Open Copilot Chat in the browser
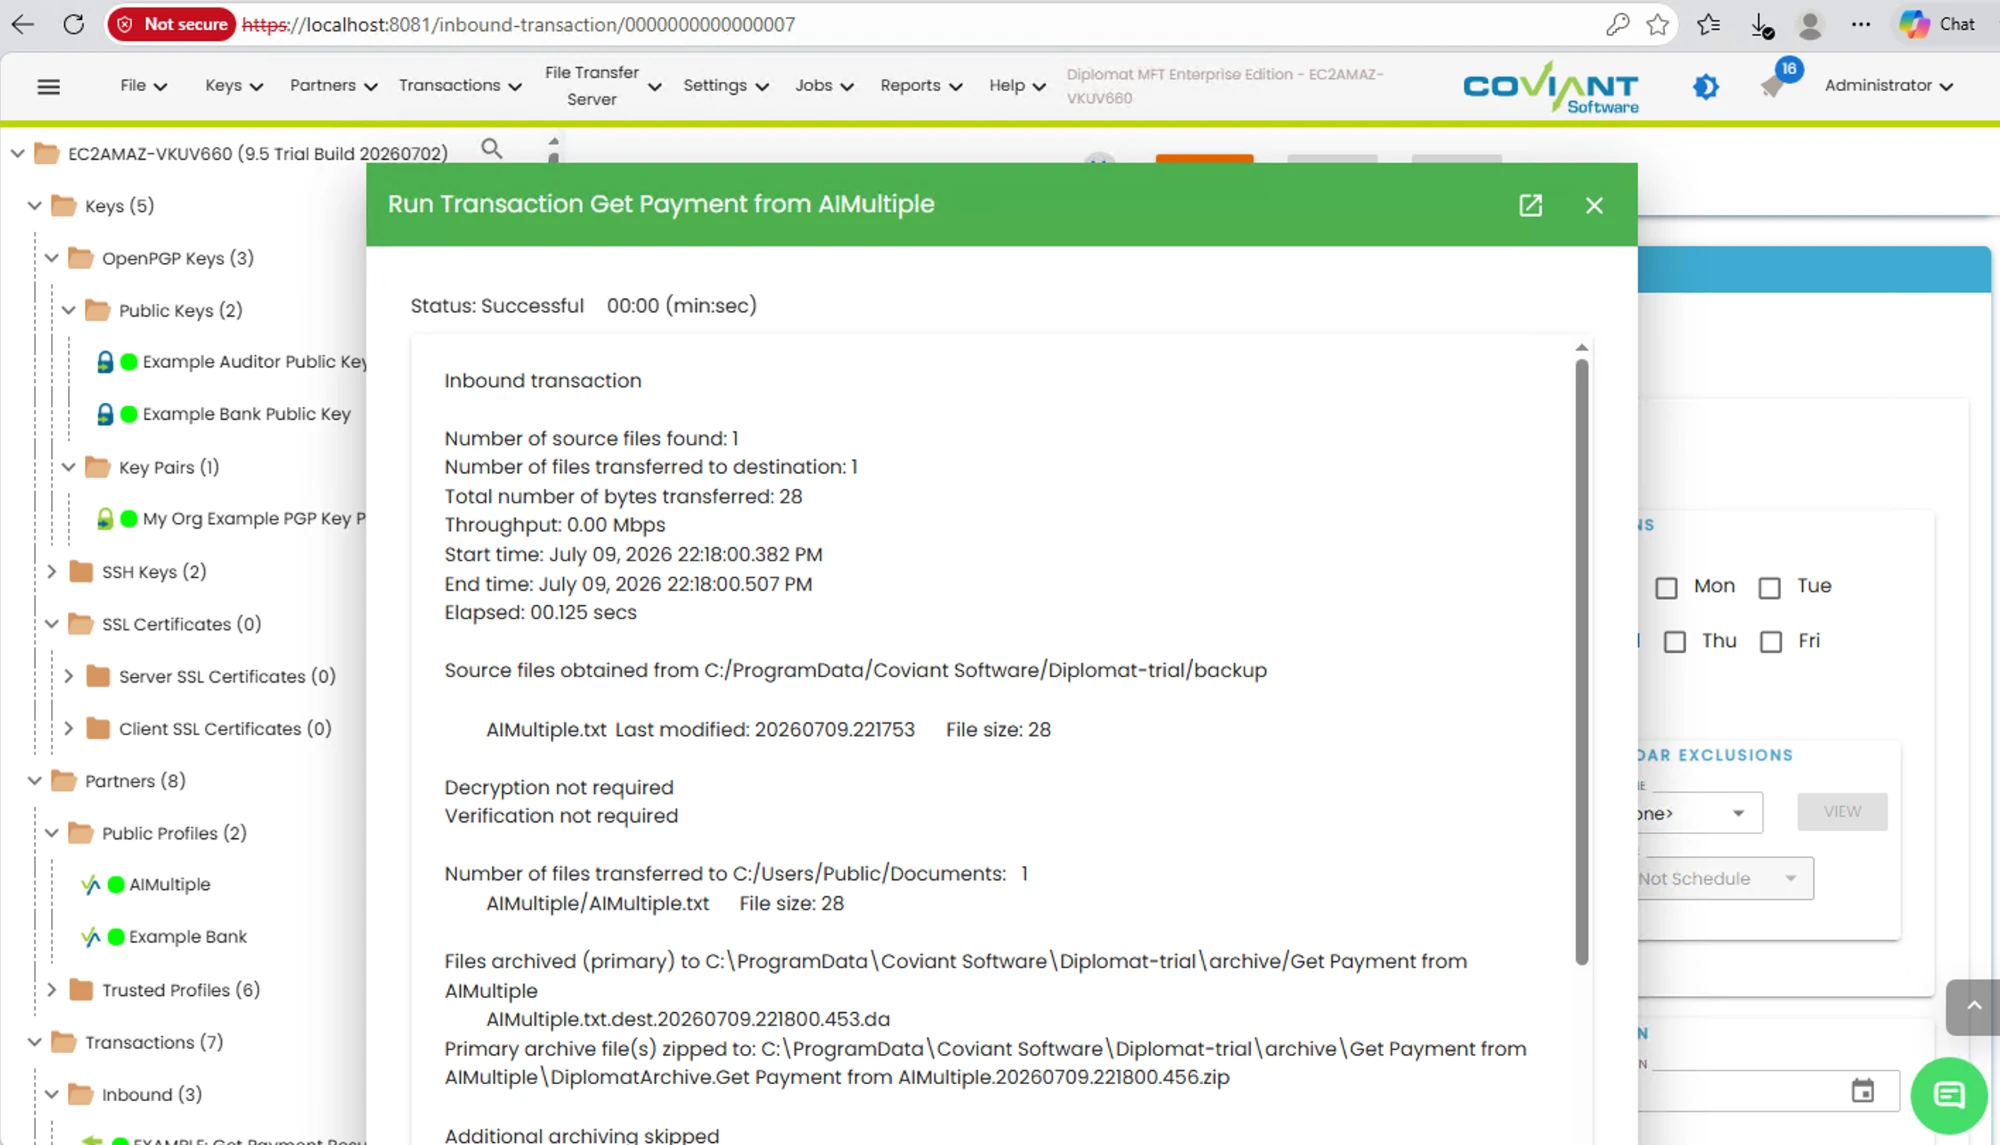This screenshot has height=1145, width=2000. click(1937, 24)
